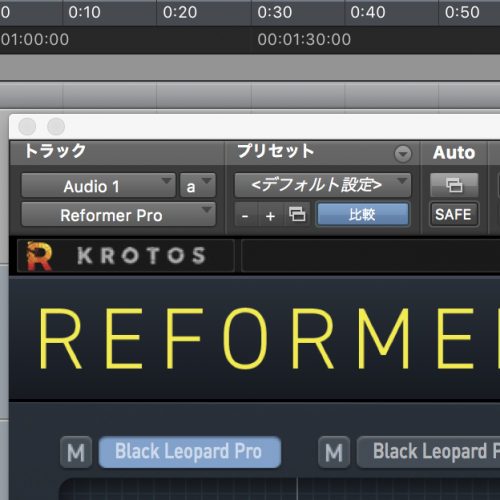This screenshot has height=500, width=500.
Task: Click the 0:30 mark on the timeline ruler
Action: point(275,12)
